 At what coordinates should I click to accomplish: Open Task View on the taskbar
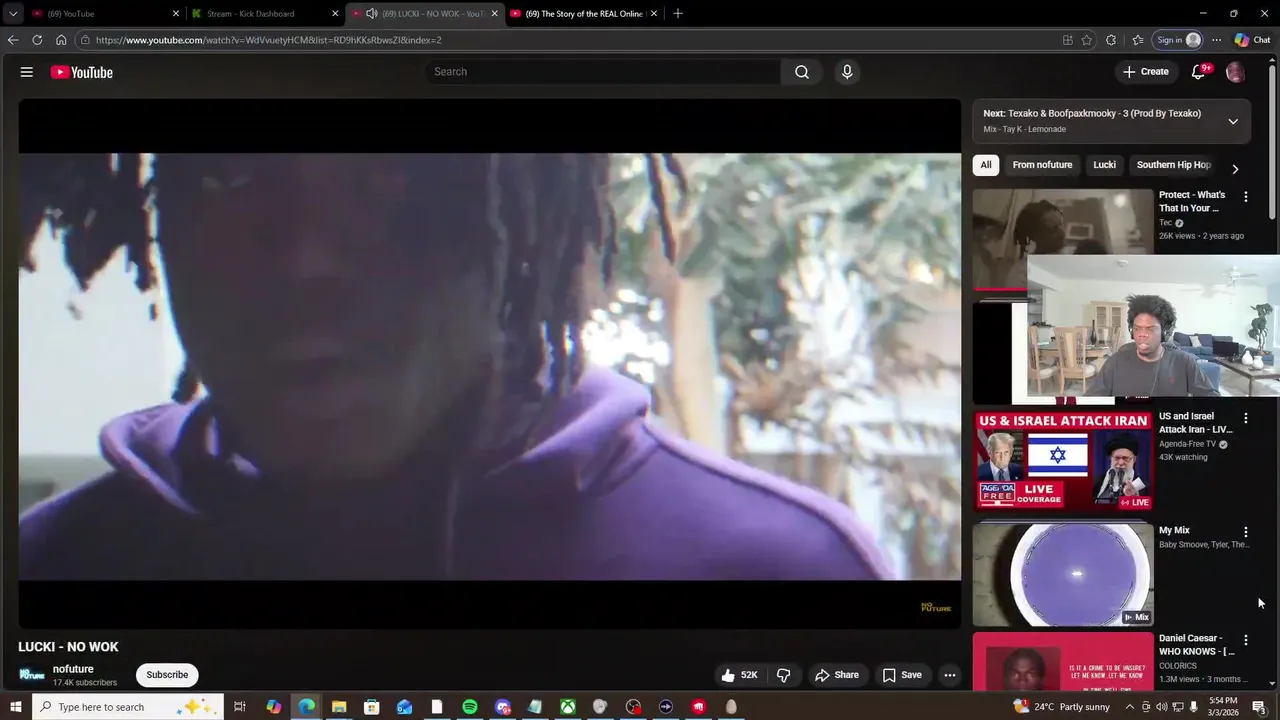coord(240,707)
